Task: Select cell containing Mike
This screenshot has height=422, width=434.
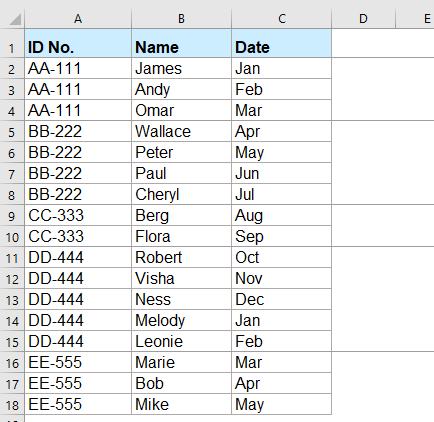Action: point(181,404)
